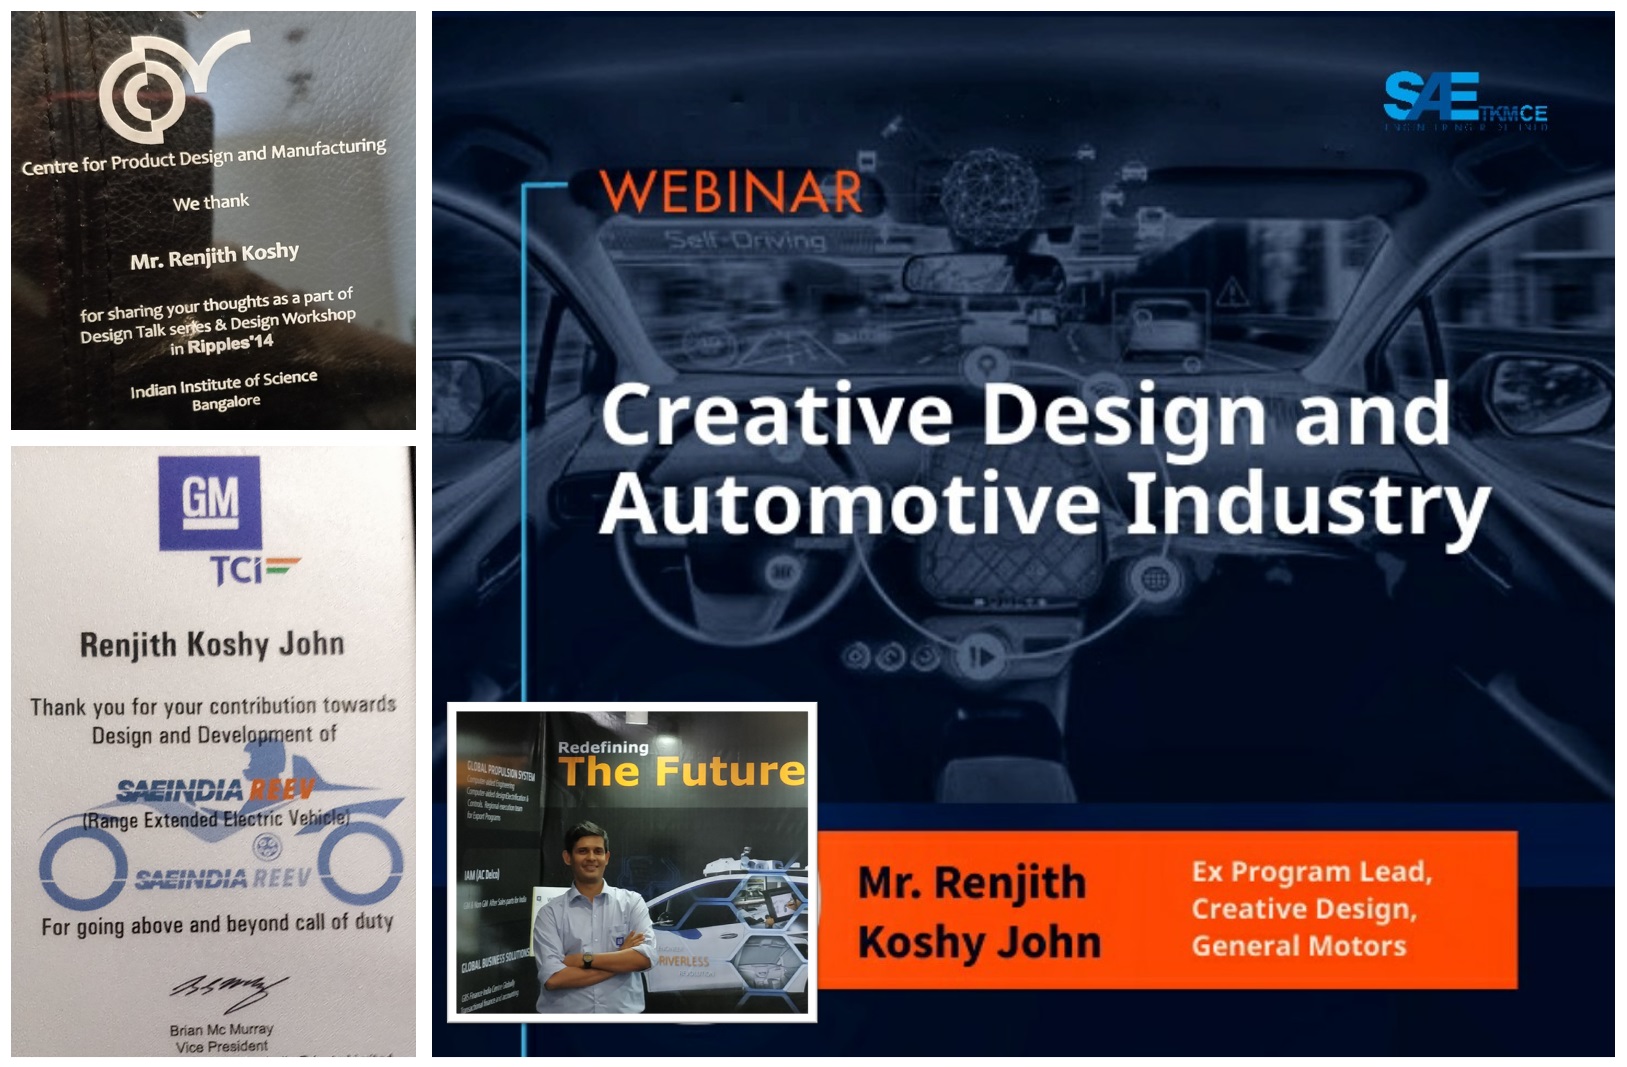Viewport: 1627px width, 1067px height.
Task: Click the globe icon on dashboard
Action: [x=1154, y=577]
